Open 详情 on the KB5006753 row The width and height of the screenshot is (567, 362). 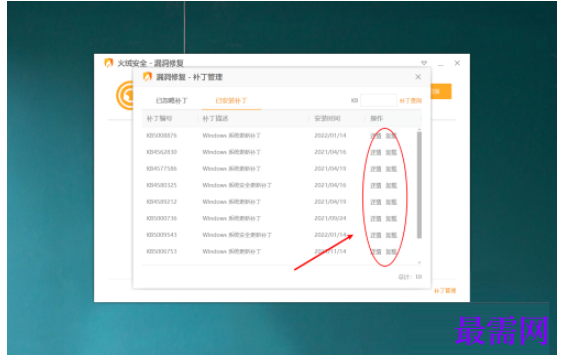point(376,252)
